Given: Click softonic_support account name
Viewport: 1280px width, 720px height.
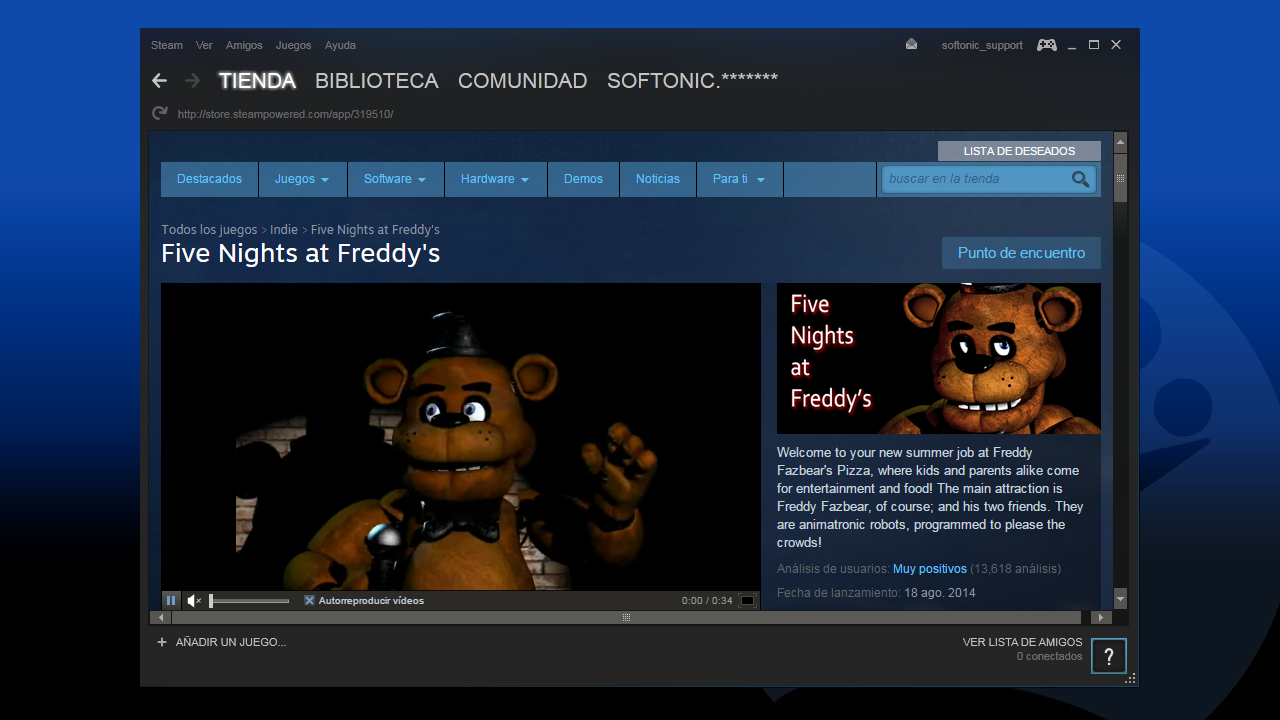Looking at the screenshot, I should (x=982, y=45).
